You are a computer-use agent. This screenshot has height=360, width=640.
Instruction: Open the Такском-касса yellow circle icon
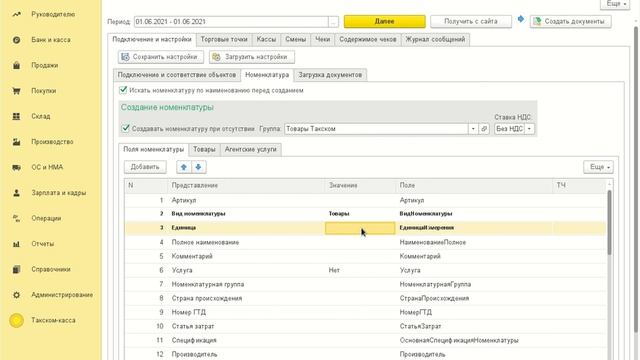click(x=16, y=320)
